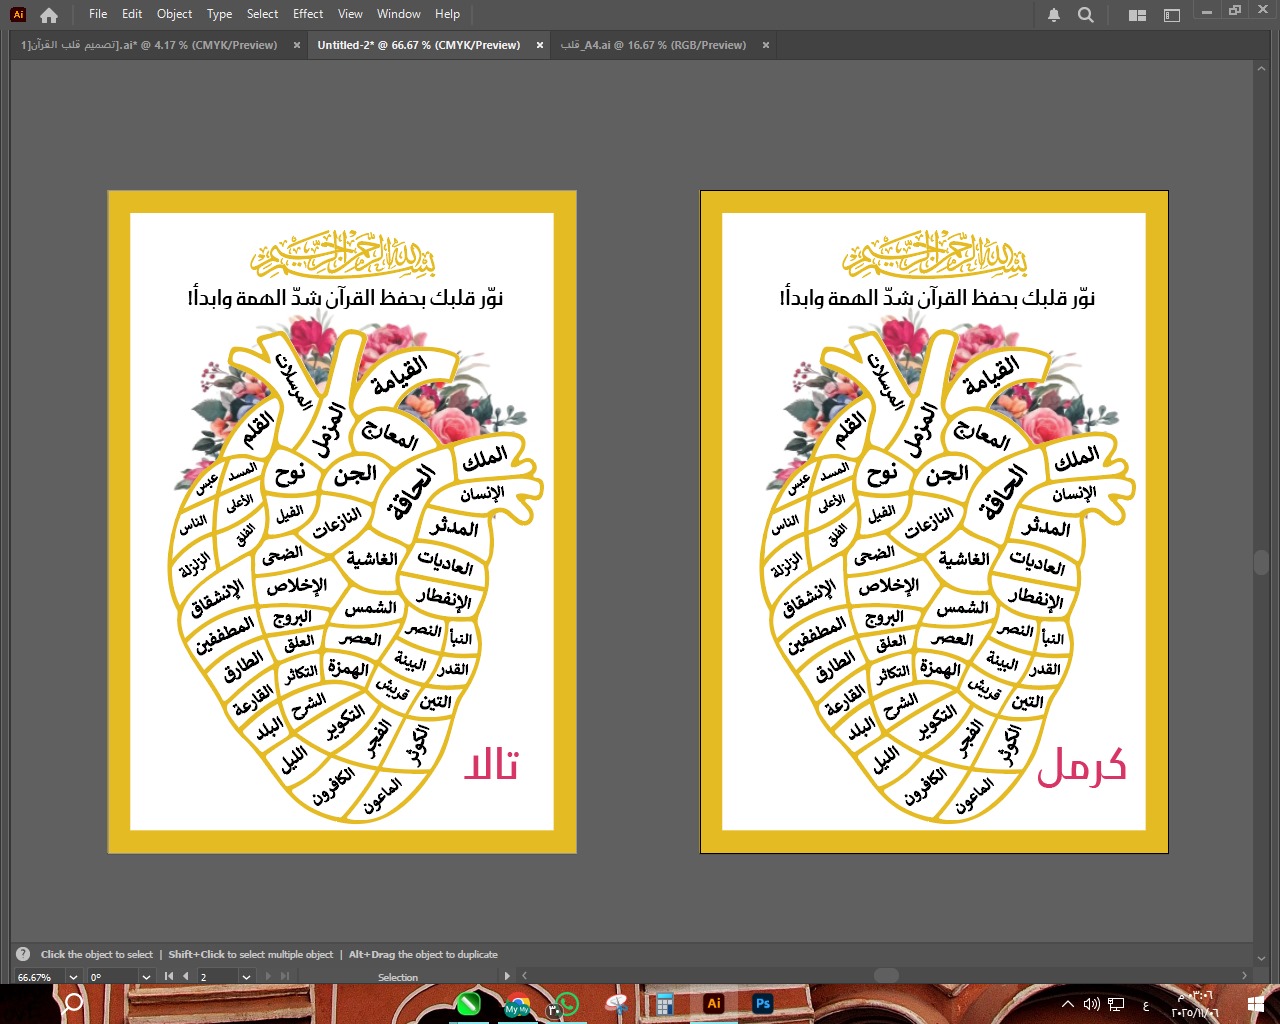Expand the status bar Selection arrow
The image size is (1280, 1024).
point(507,976)
